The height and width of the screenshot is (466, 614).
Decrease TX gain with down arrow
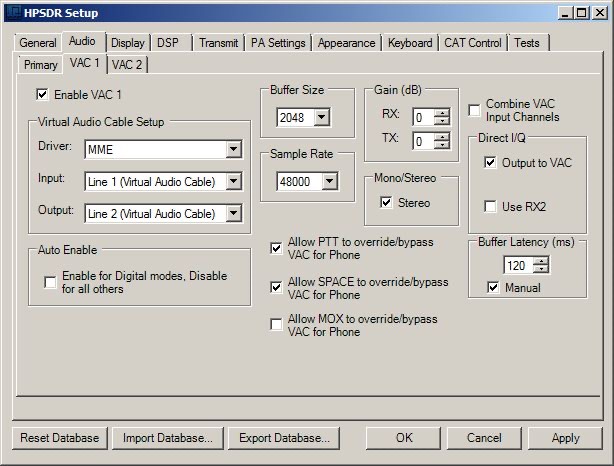[442, 145]
